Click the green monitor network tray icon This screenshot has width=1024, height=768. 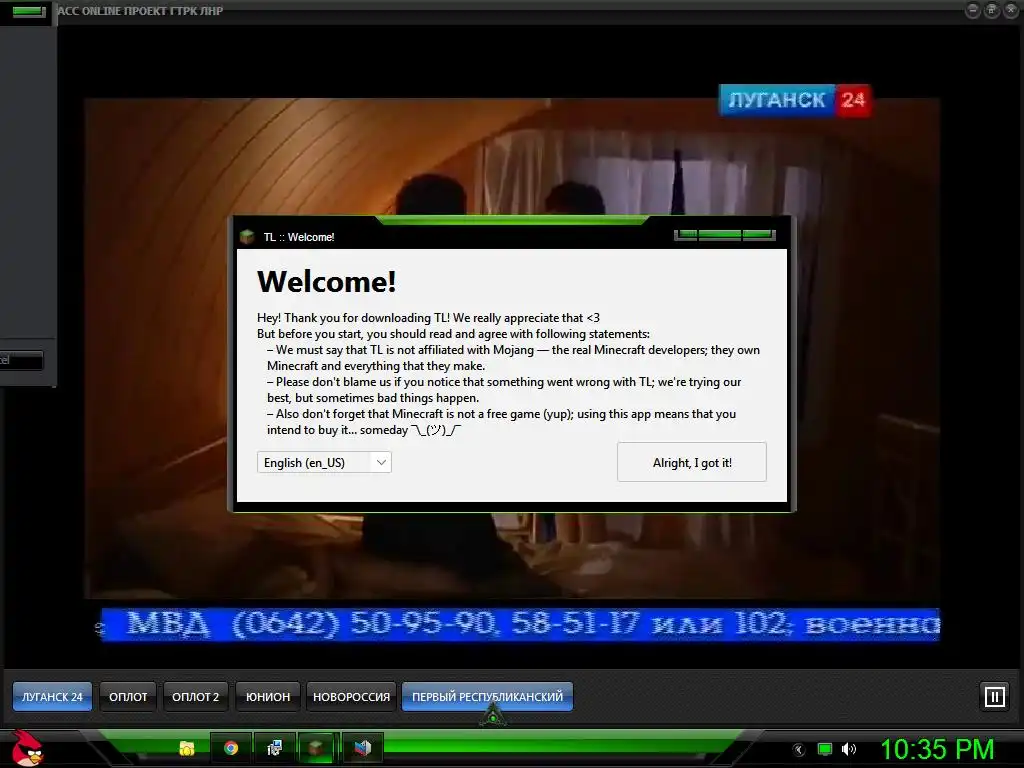pyautogui.click(x=825, y=749)
